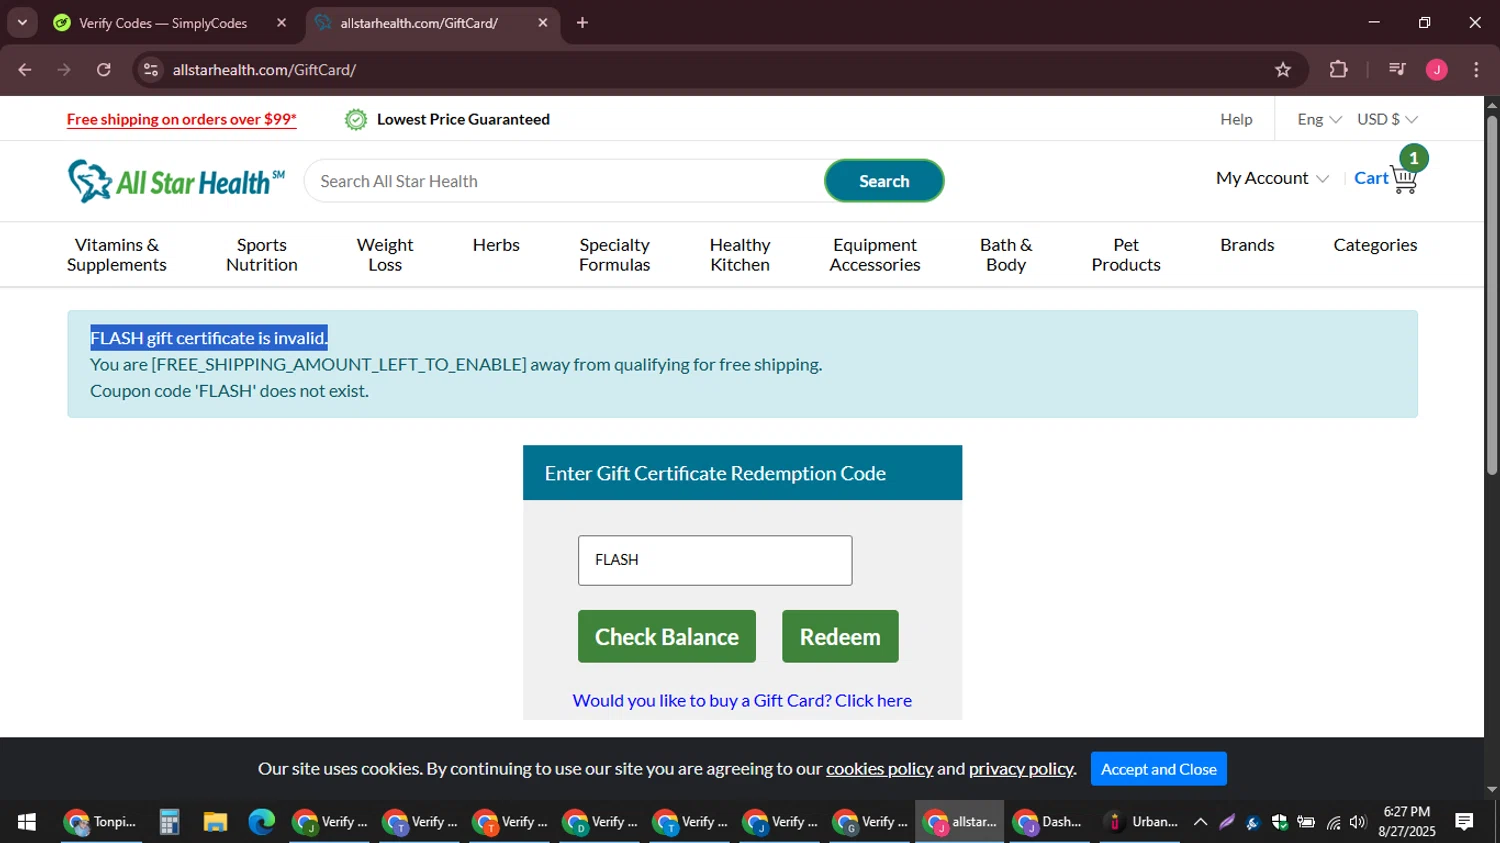Open the shopping cart icon

tap(1404, 179)
